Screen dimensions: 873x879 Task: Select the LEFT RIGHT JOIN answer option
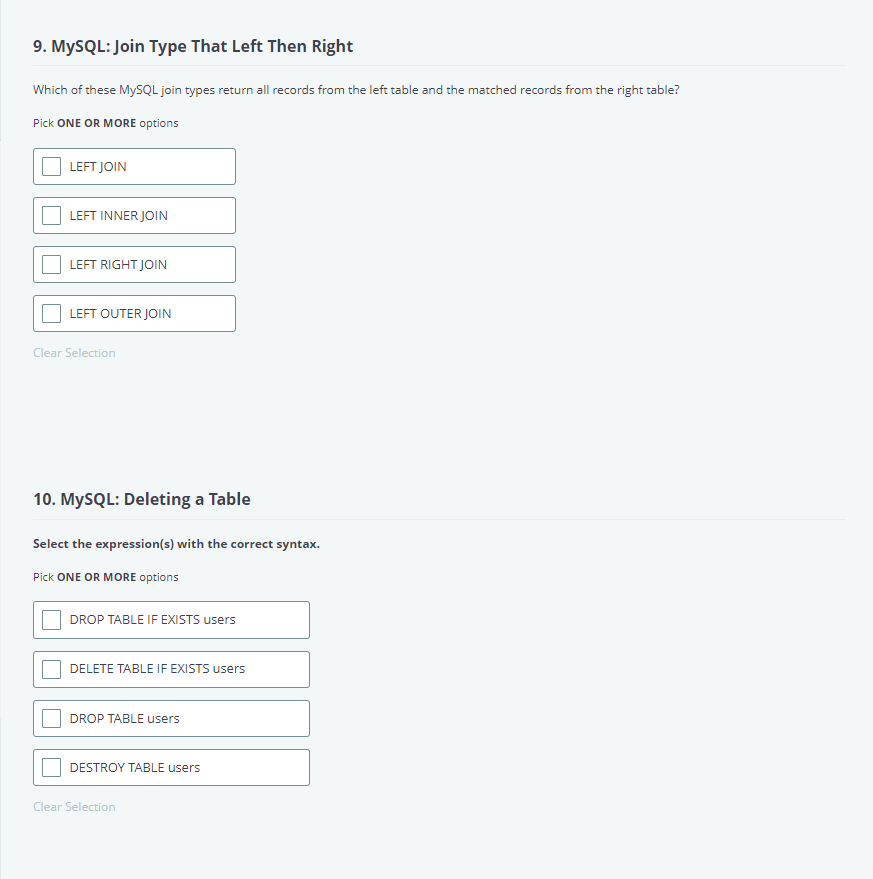pyautogui.click(x=134, y=264)
